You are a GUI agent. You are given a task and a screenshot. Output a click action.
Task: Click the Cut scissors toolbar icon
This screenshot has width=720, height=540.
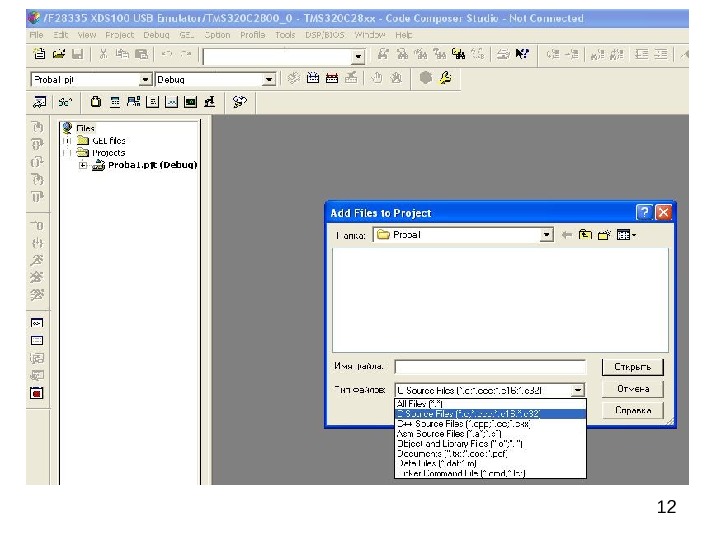(x=103, y=54)
